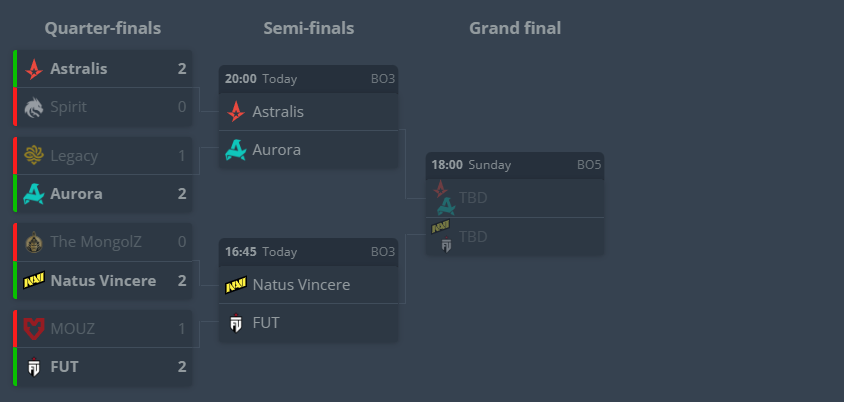Viewport: 844px width, 402px height.
Task: Click Natus Vincere logo in quarter-finals
Action: click(34, 281)
